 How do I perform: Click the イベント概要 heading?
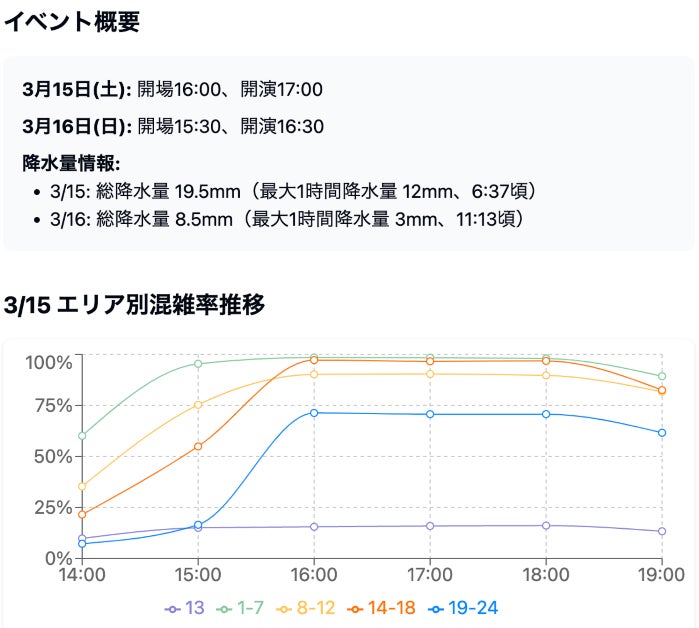(x=72, y=21)
